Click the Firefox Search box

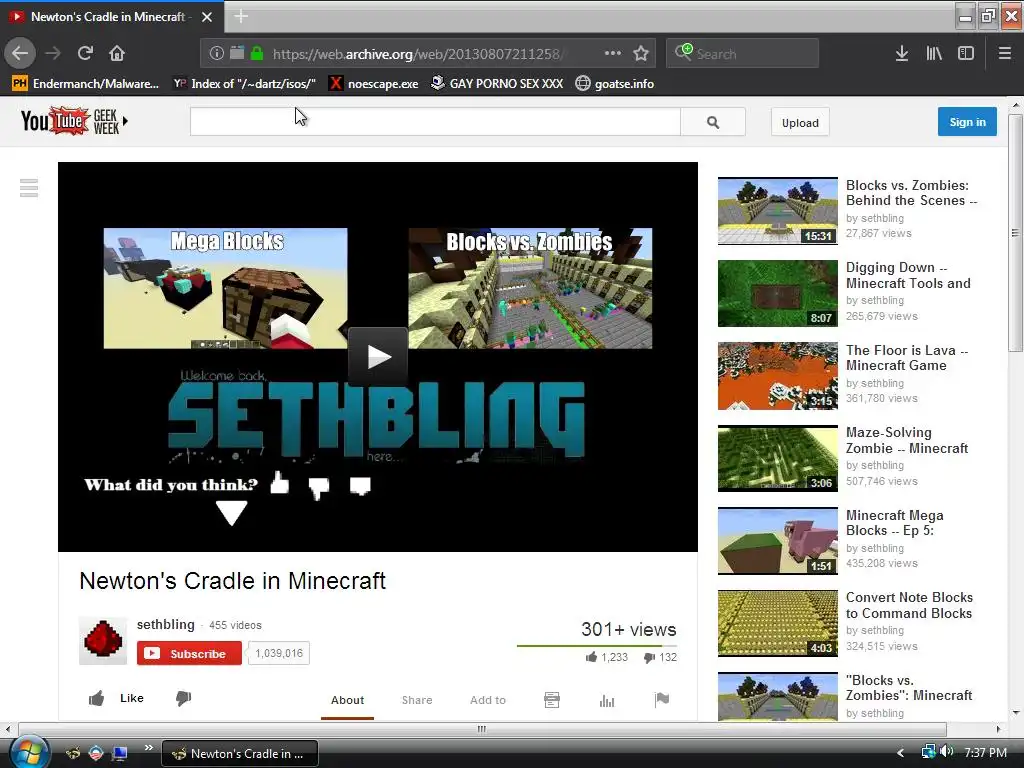tap(743, 53)
